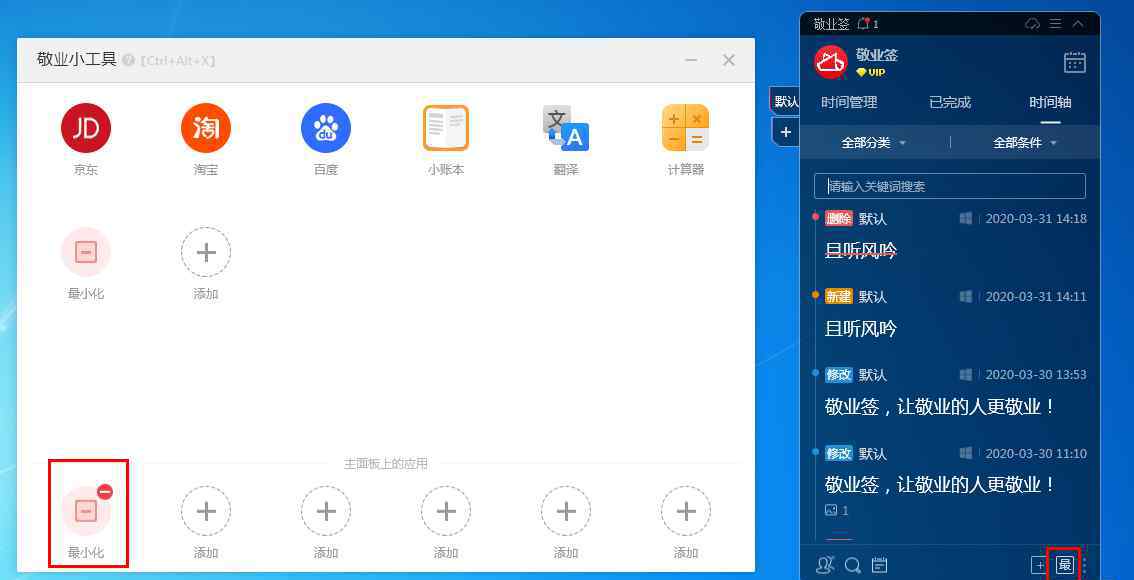Remove pinned 最小化 via its red minus badge
Viewport: 1134px width, 580px height.
pos(105,492)
